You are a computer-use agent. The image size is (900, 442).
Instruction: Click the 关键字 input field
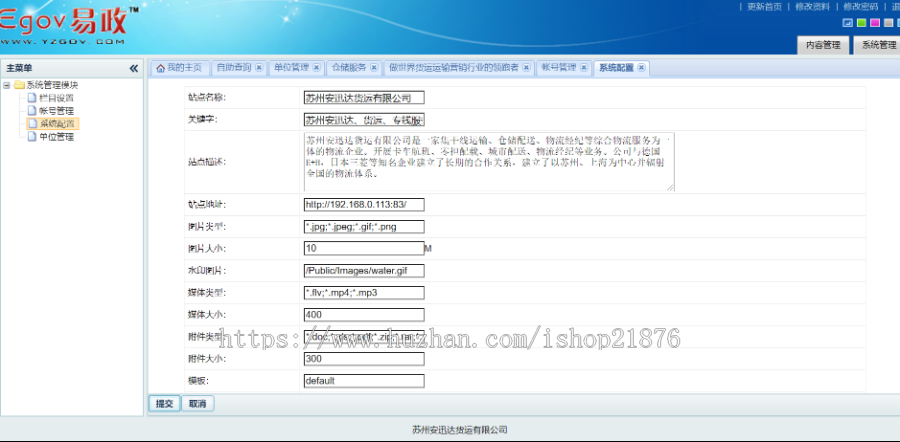pyautogui.click(x=364, y=120)
